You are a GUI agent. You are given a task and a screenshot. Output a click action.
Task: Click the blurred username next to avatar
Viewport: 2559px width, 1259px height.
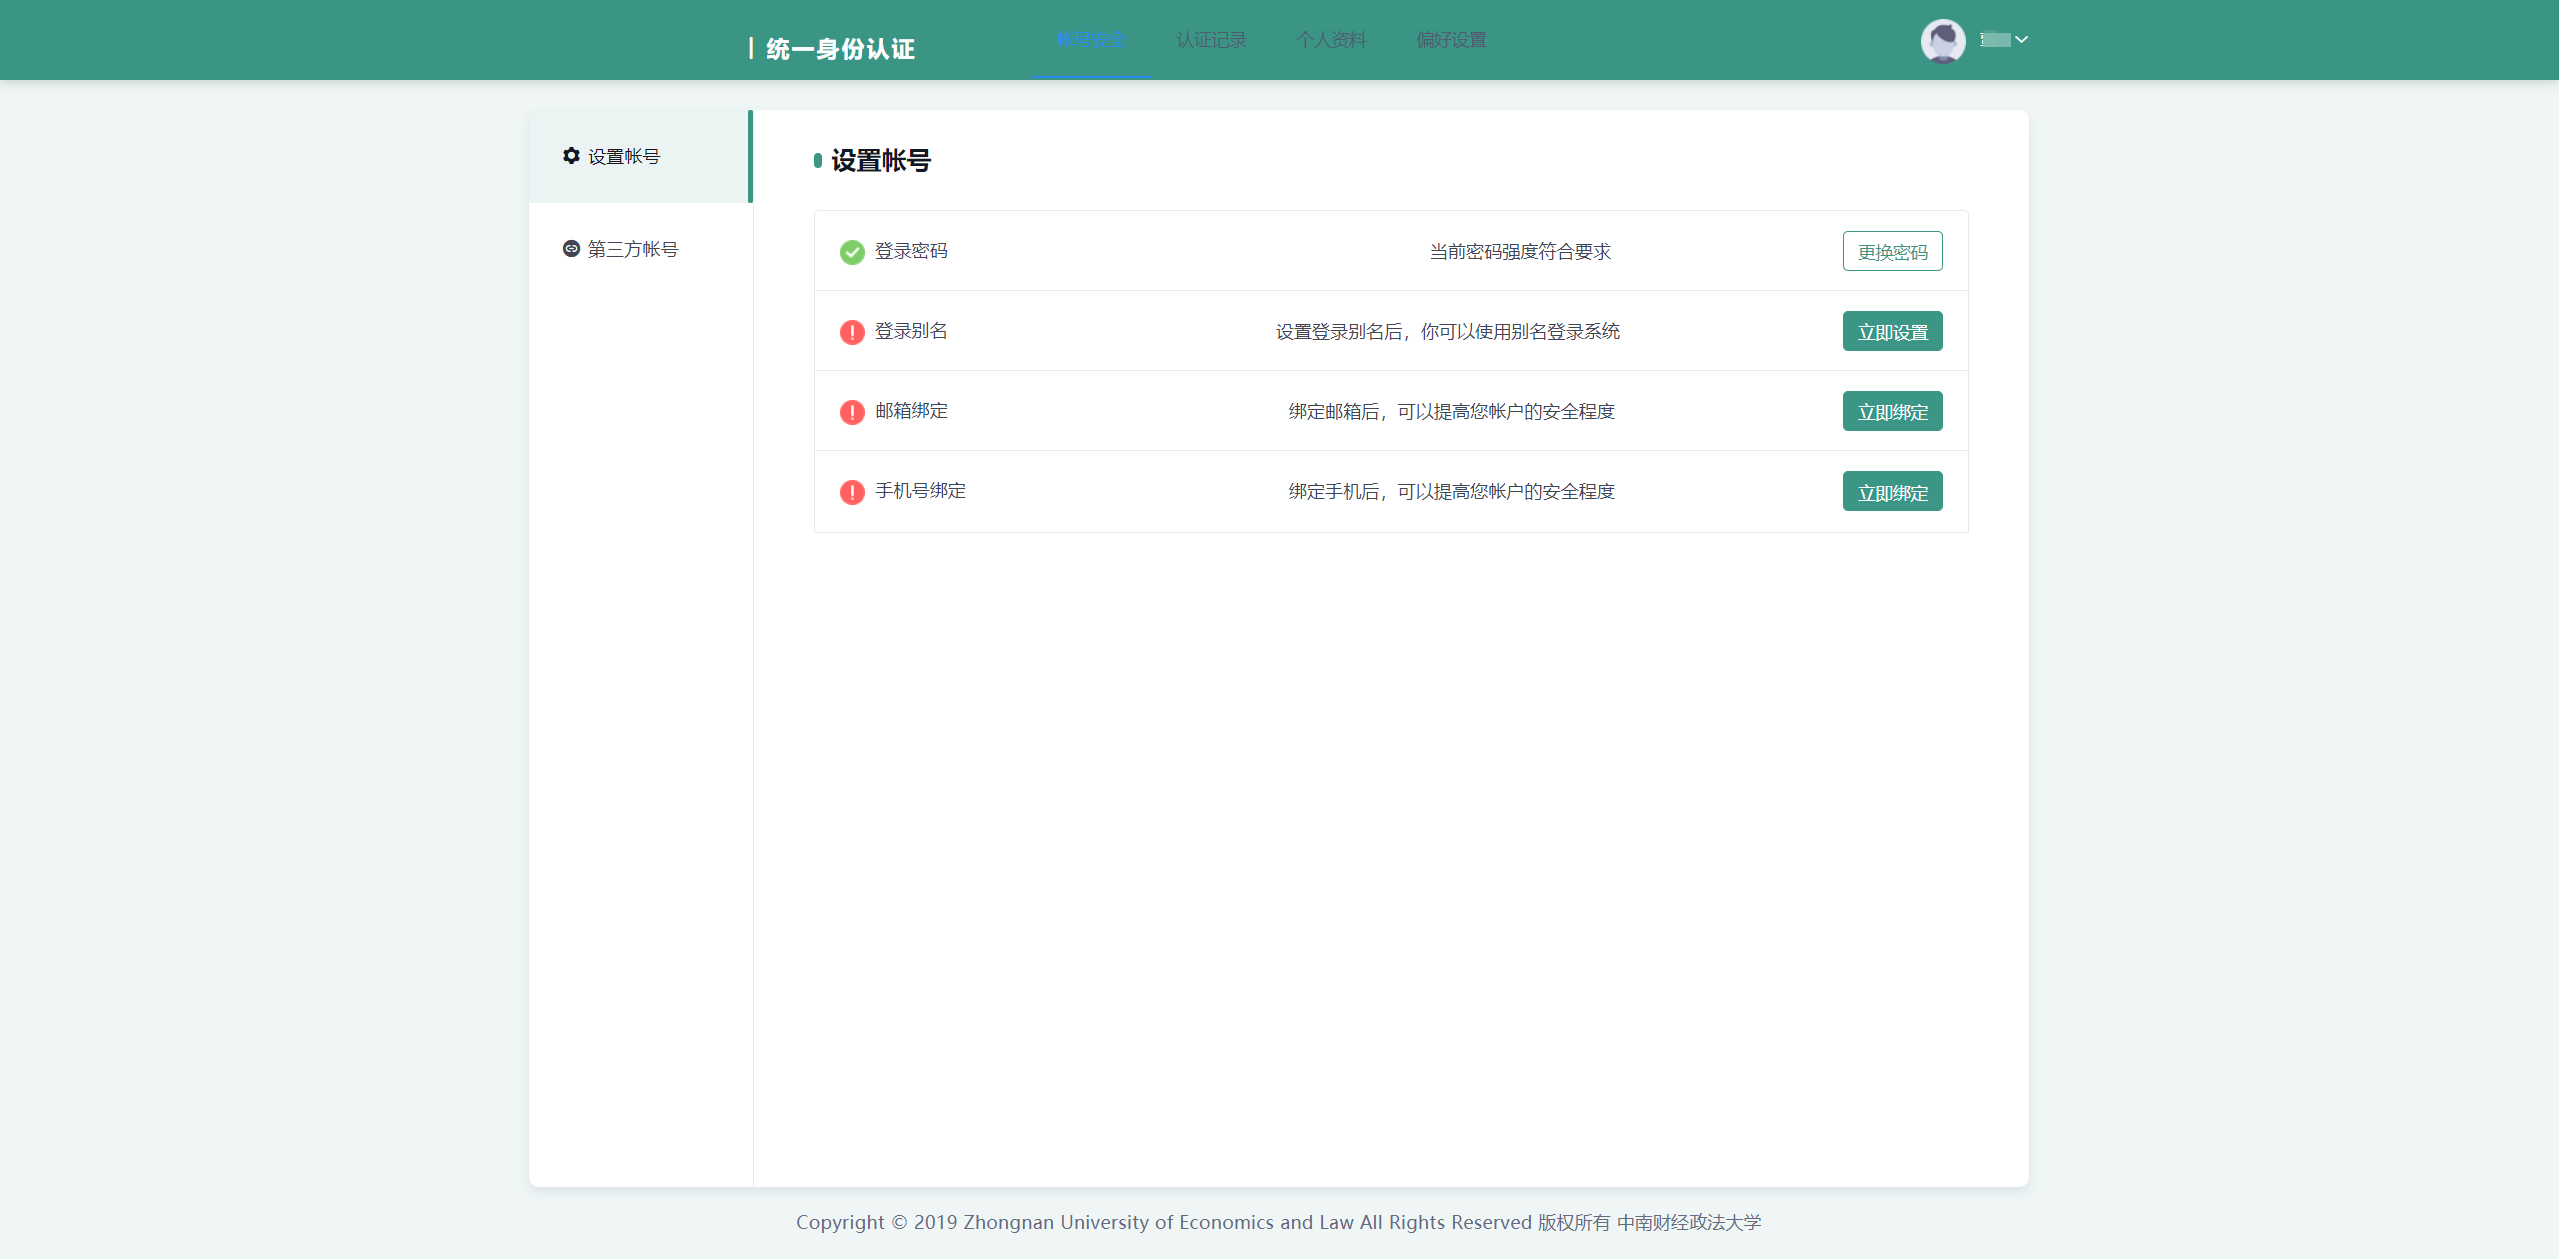tap(1995, 40)
